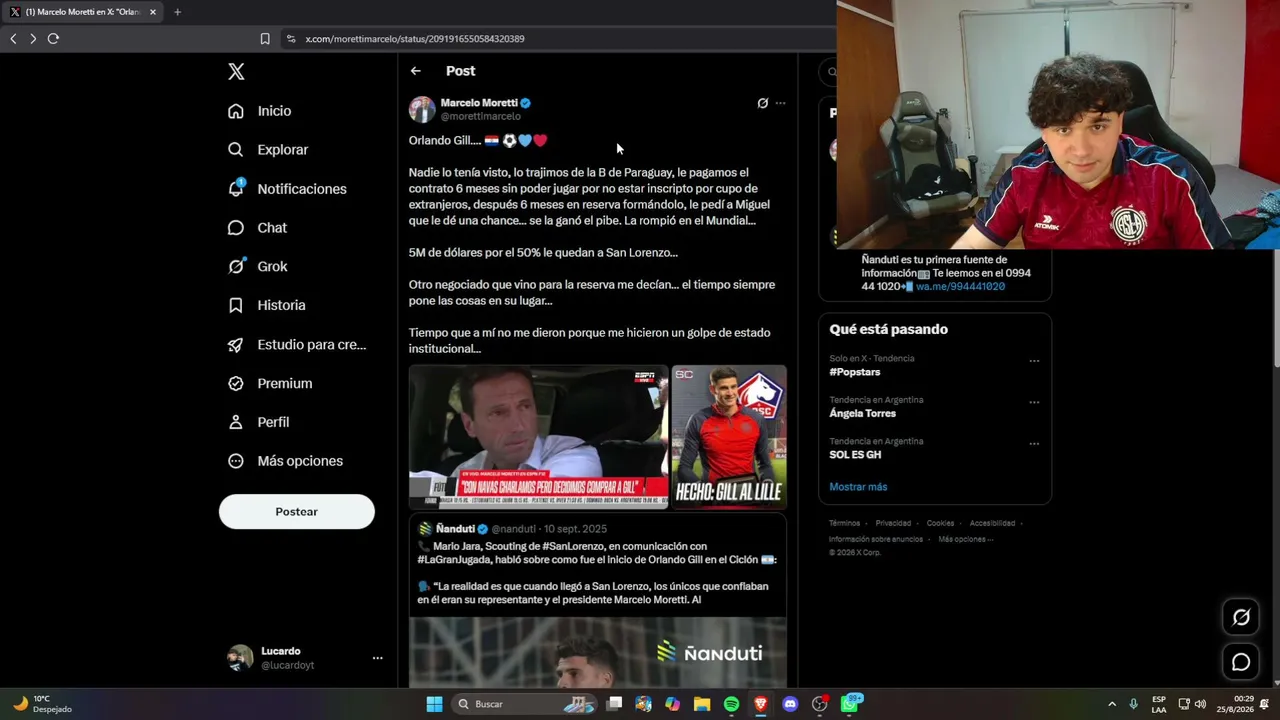Close the Marcelo Moretti browser tab
This screenshot has height=720, width=1280.
coord(153,12)
